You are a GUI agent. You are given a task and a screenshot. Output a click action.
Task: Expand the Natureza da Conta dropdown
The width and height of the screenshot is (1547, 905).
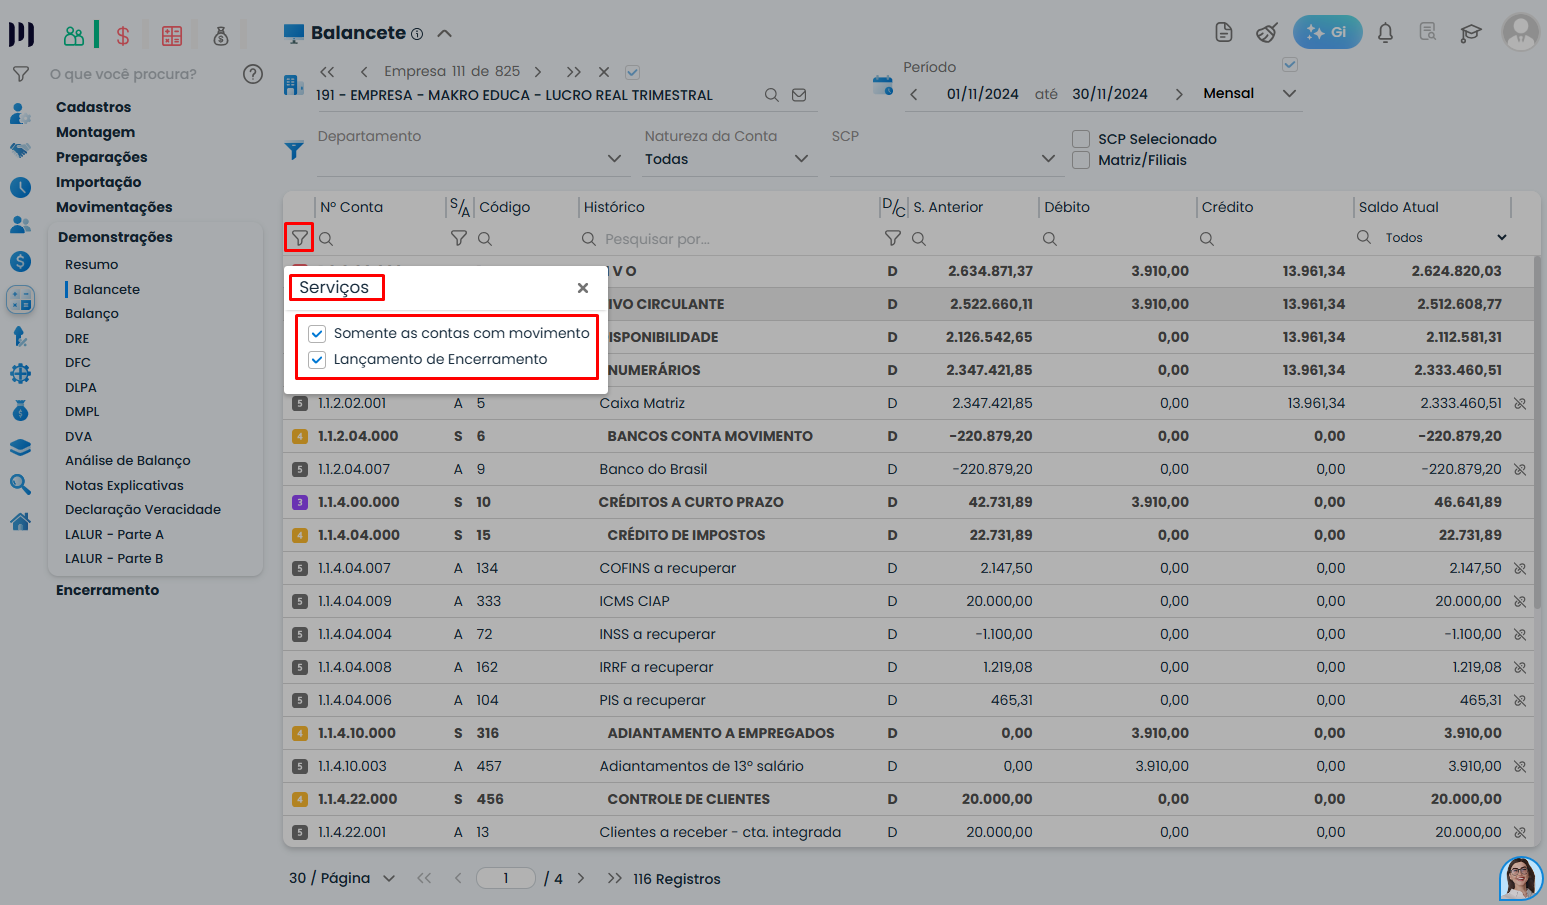coord(801,159)
